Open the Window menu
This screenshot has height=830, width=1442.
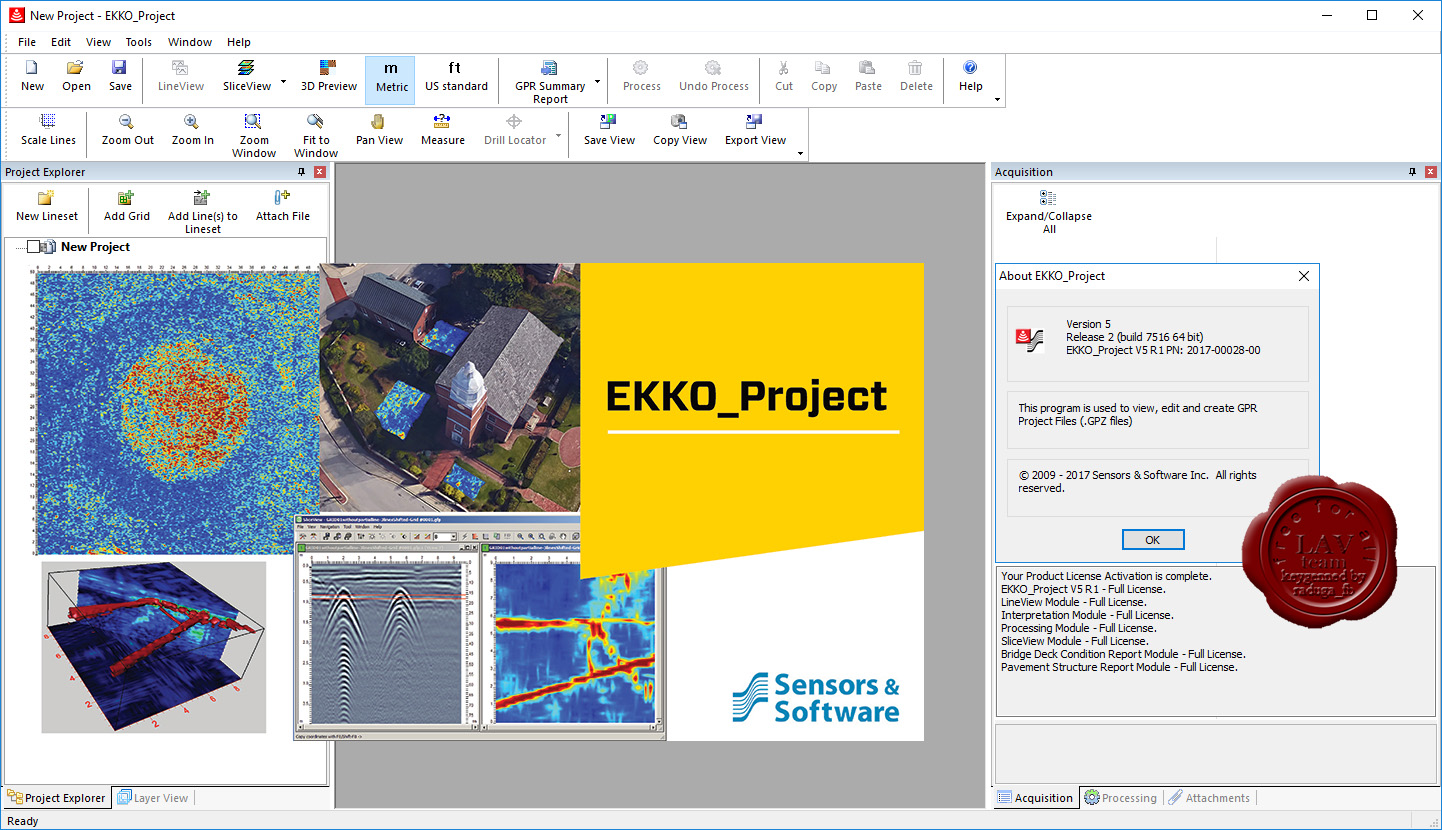[x=190, y=42]
